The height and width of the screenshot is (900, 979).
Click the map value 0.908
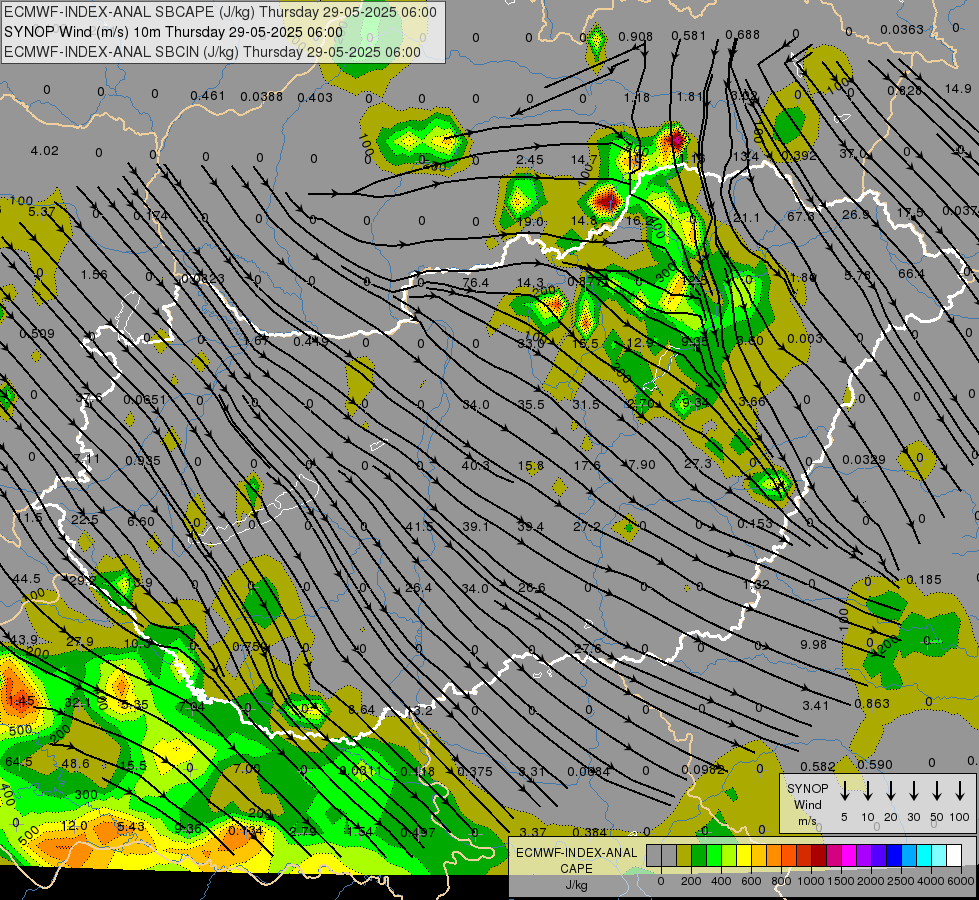[636, 37]
